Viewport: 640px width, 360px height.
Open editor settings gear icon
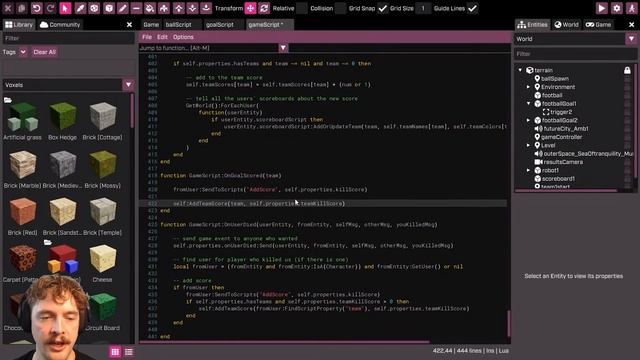(x=617, y=8)
